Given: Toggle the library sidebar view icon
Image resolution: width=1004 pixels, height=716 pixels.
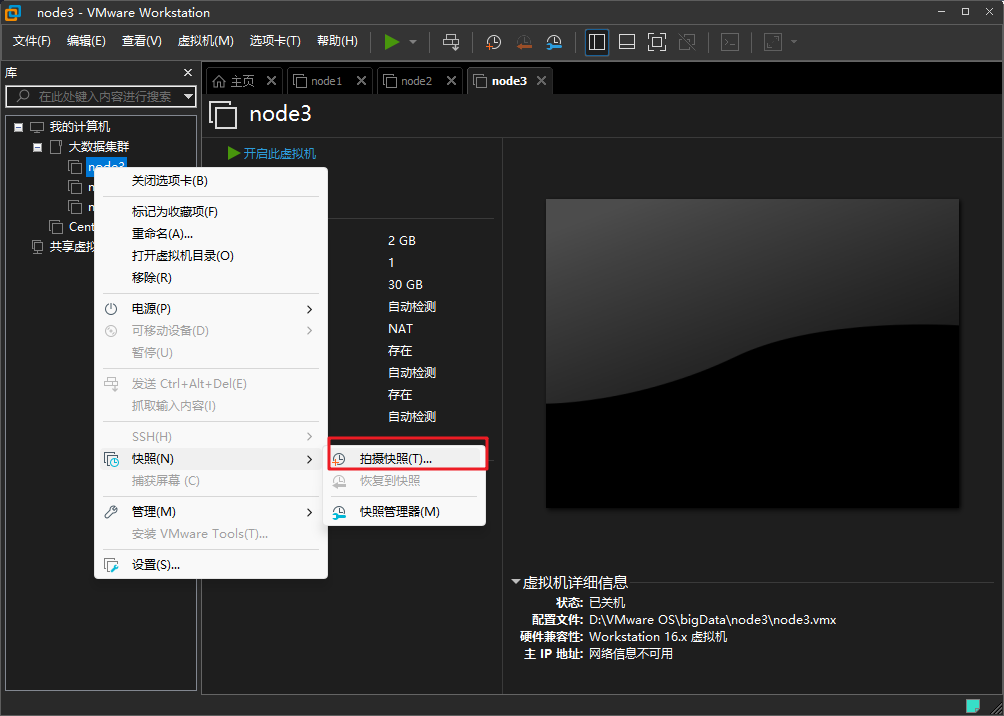Looking at the screenshot, I should point(597,42).
